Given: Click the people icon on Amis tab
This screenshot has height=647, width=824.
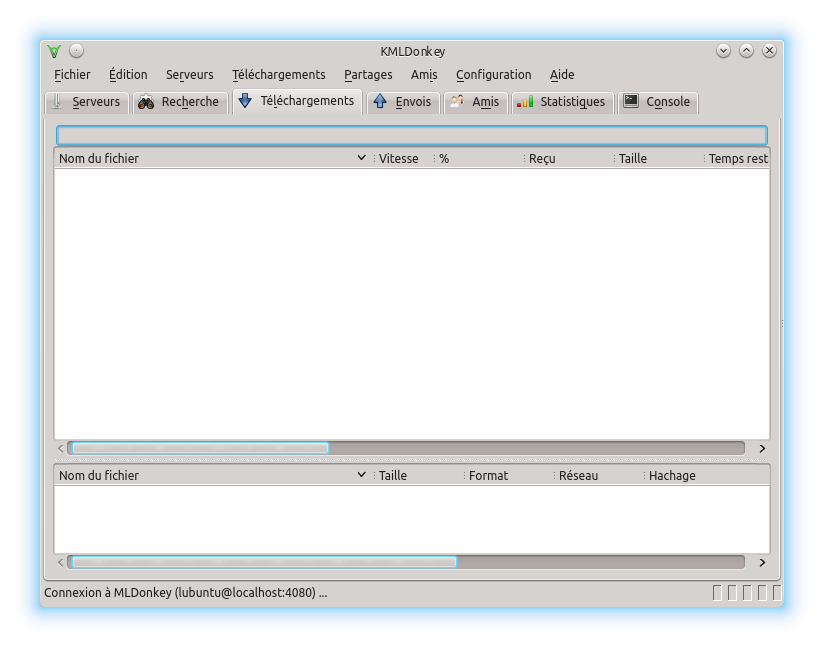Looking at the screenshot, I should point(457,101).
